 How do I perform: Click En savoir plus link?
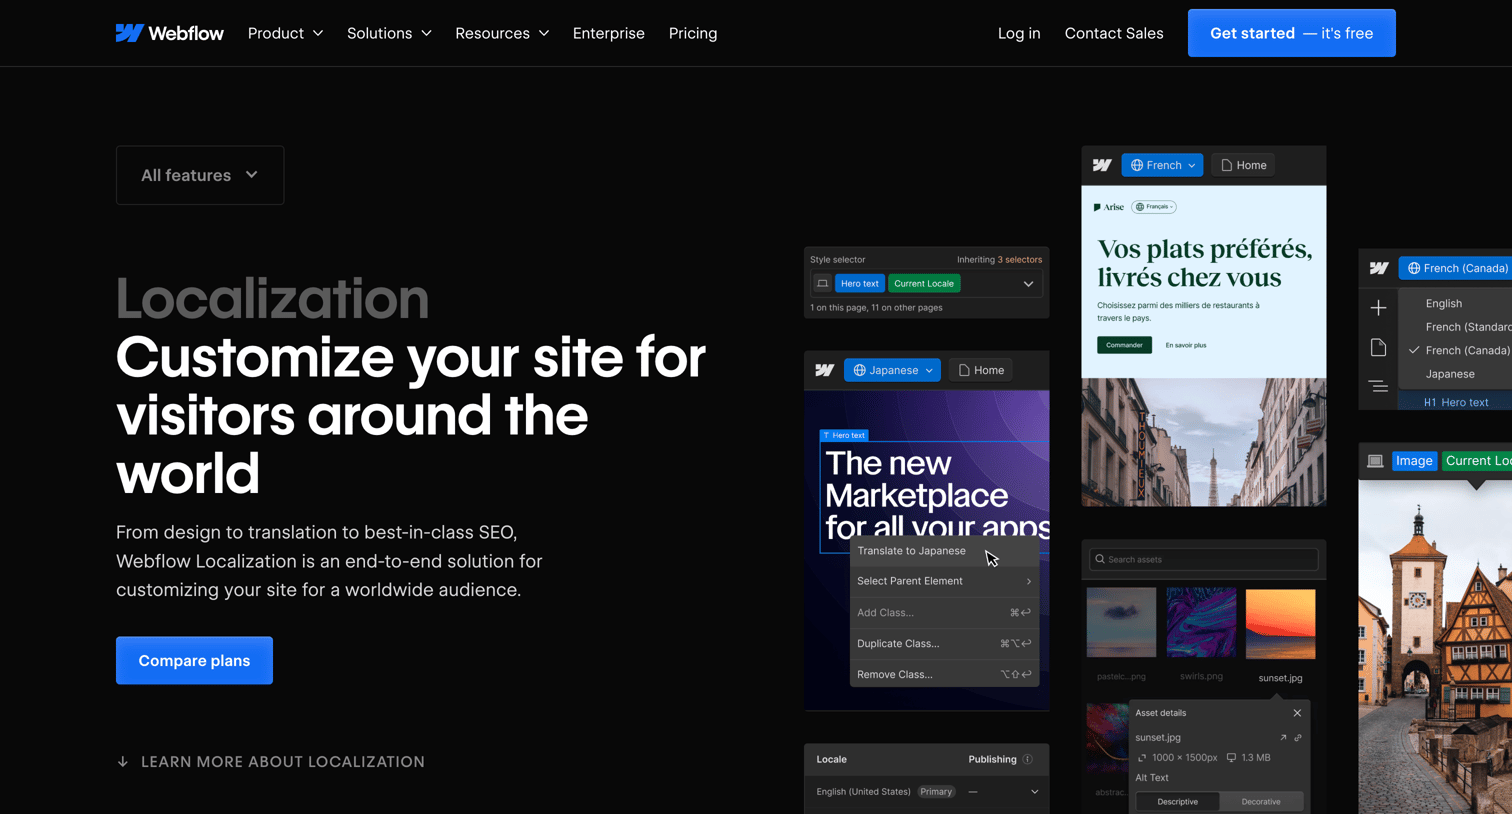coord(1186,345)
